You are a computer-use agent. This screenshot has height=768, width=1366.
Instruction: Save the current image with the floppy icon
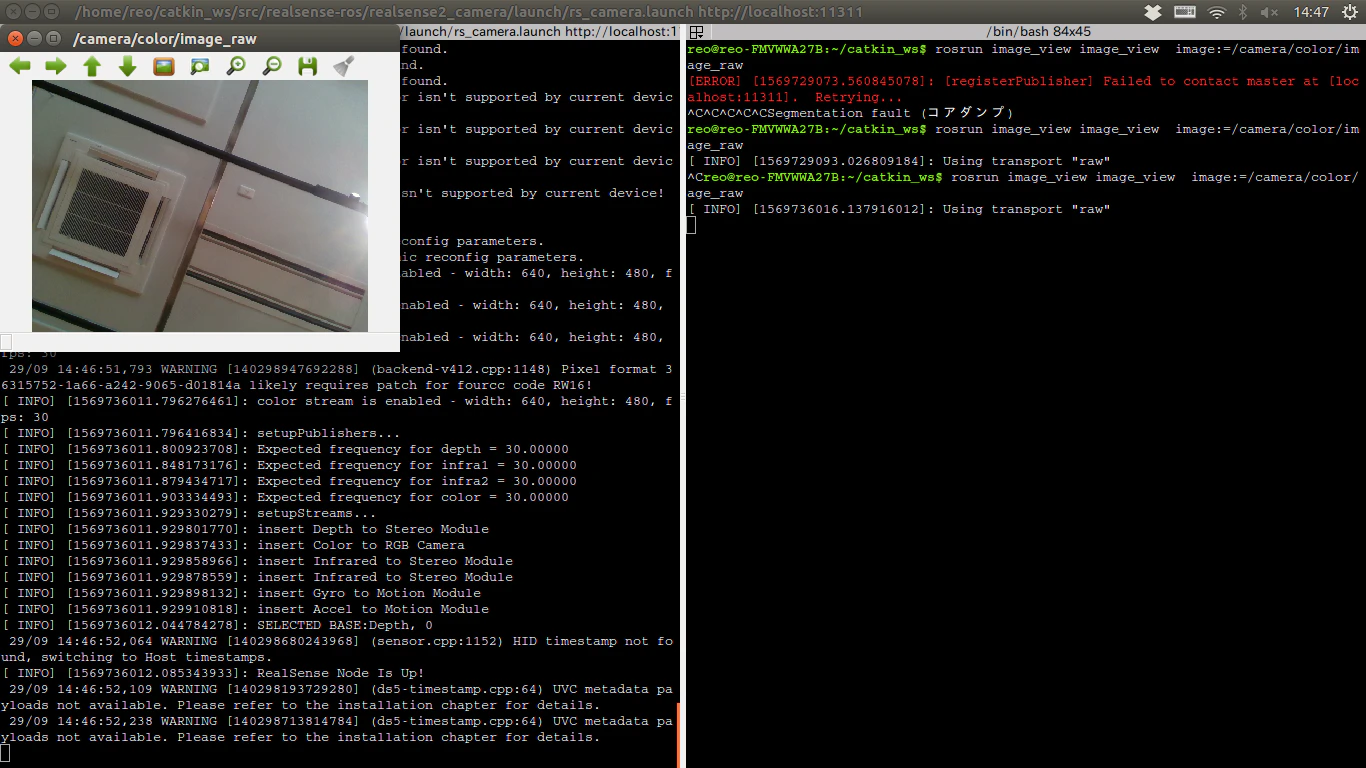pos(308,66)
